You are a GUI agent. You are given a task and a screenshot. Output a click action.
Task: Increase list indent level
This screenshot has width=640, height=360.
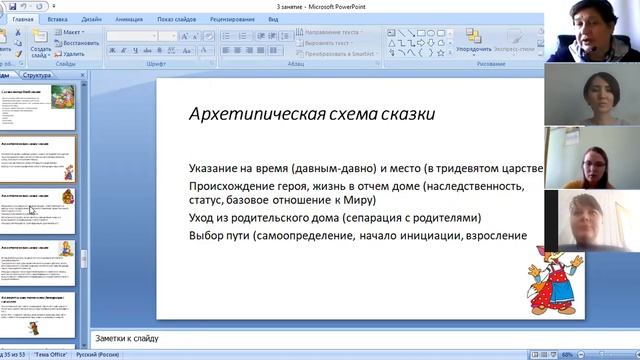[272, 36]
